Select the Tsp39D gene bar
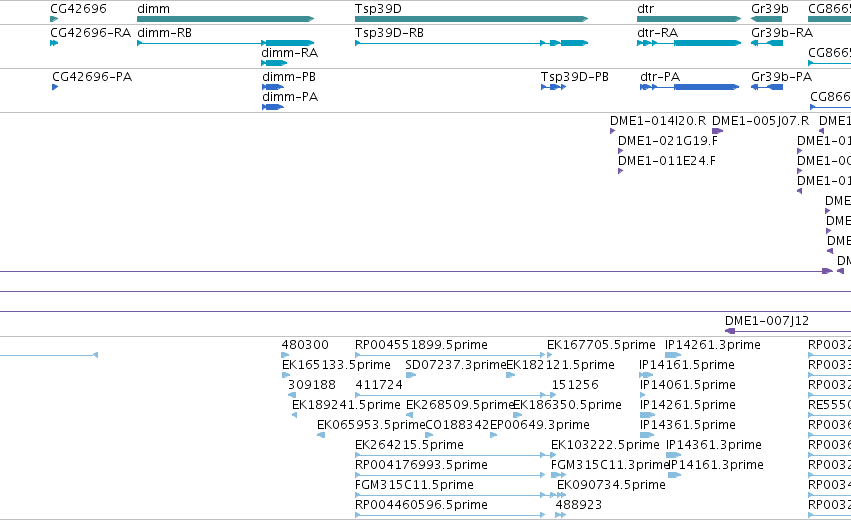851x520 pixels. [471, 19]
